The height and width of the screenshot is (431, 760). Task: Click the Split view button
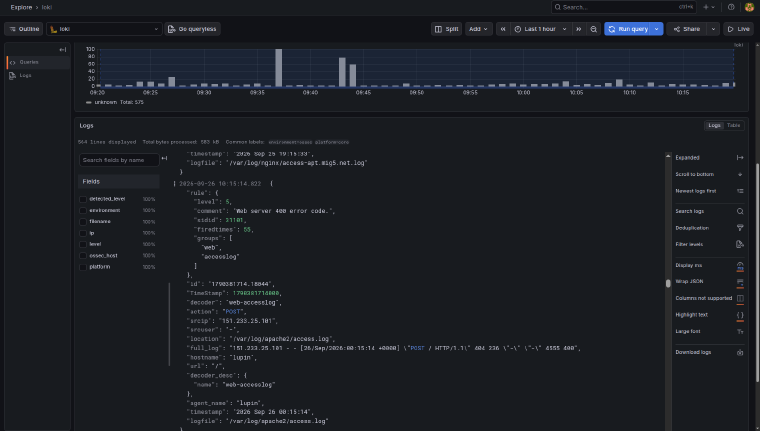tap(446, 29)
